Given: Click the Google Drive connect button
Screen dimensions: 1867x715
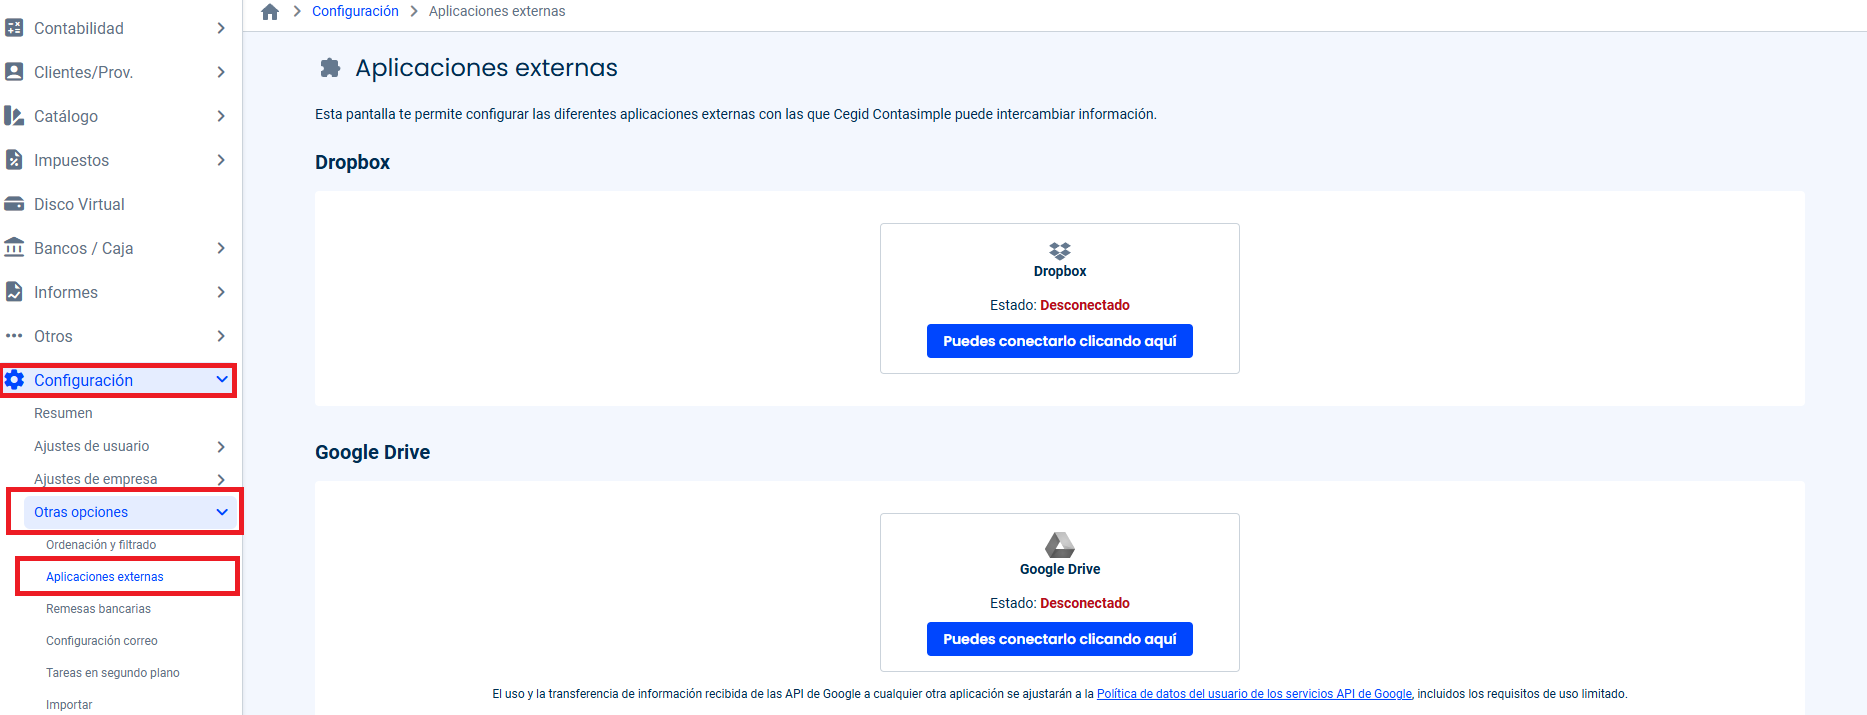Looking at the screenshot, I should click(1060, 639).
